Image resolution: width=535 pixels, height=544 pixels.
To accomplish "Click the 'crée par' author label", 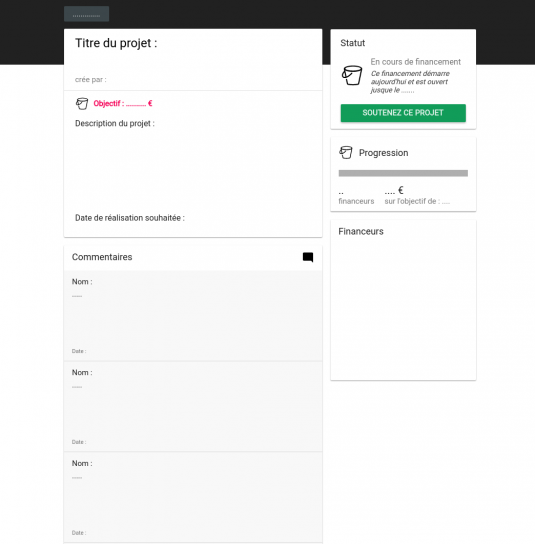I will (91, 79).
